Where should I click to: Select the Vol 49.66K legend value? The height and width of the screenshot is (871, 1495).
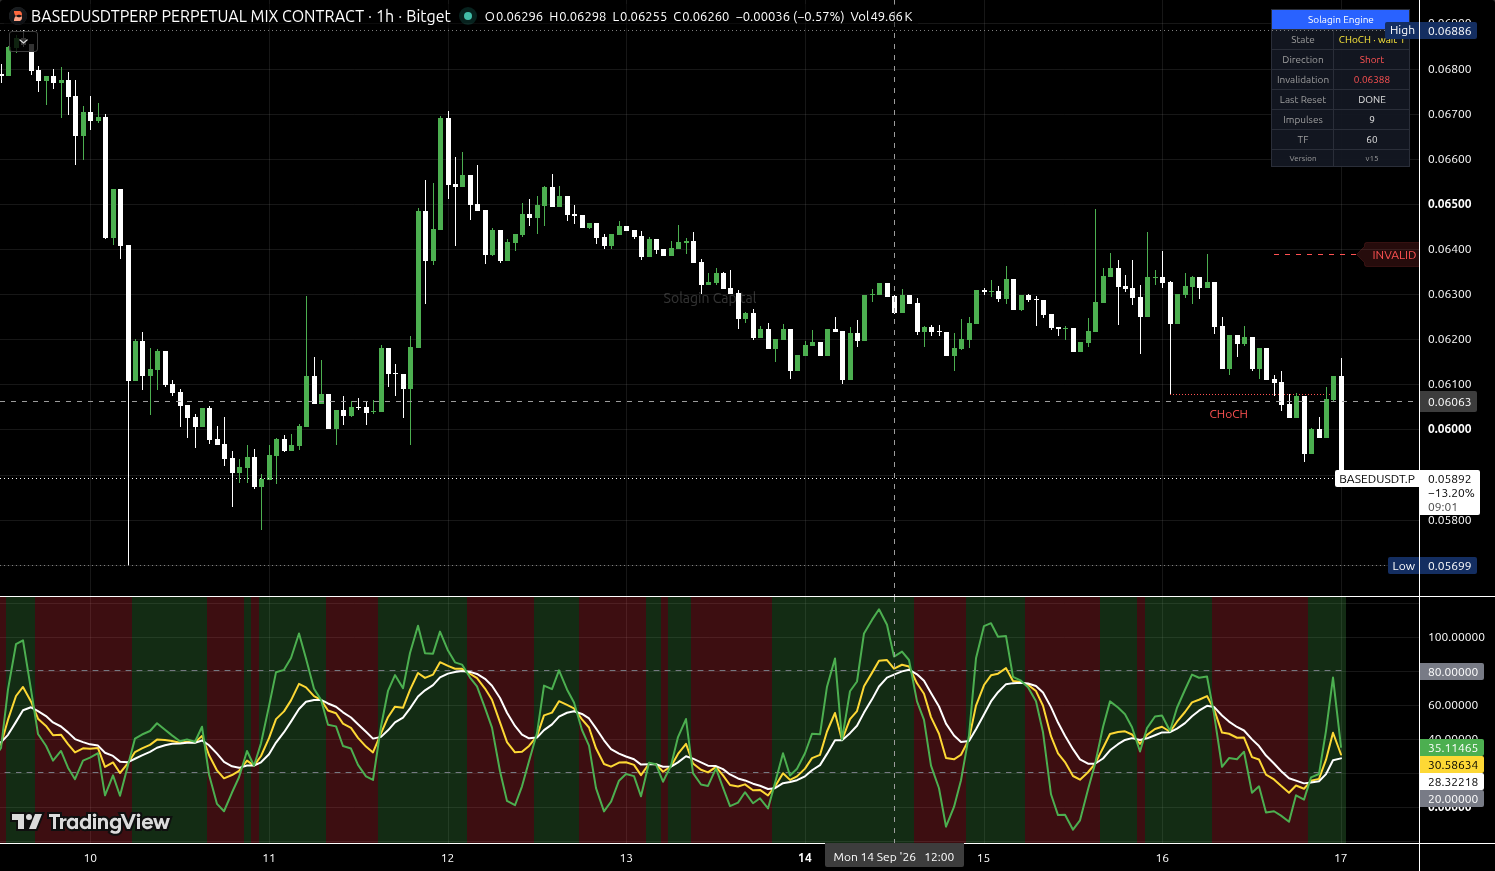pyautogui.click(x=882, y=16)
